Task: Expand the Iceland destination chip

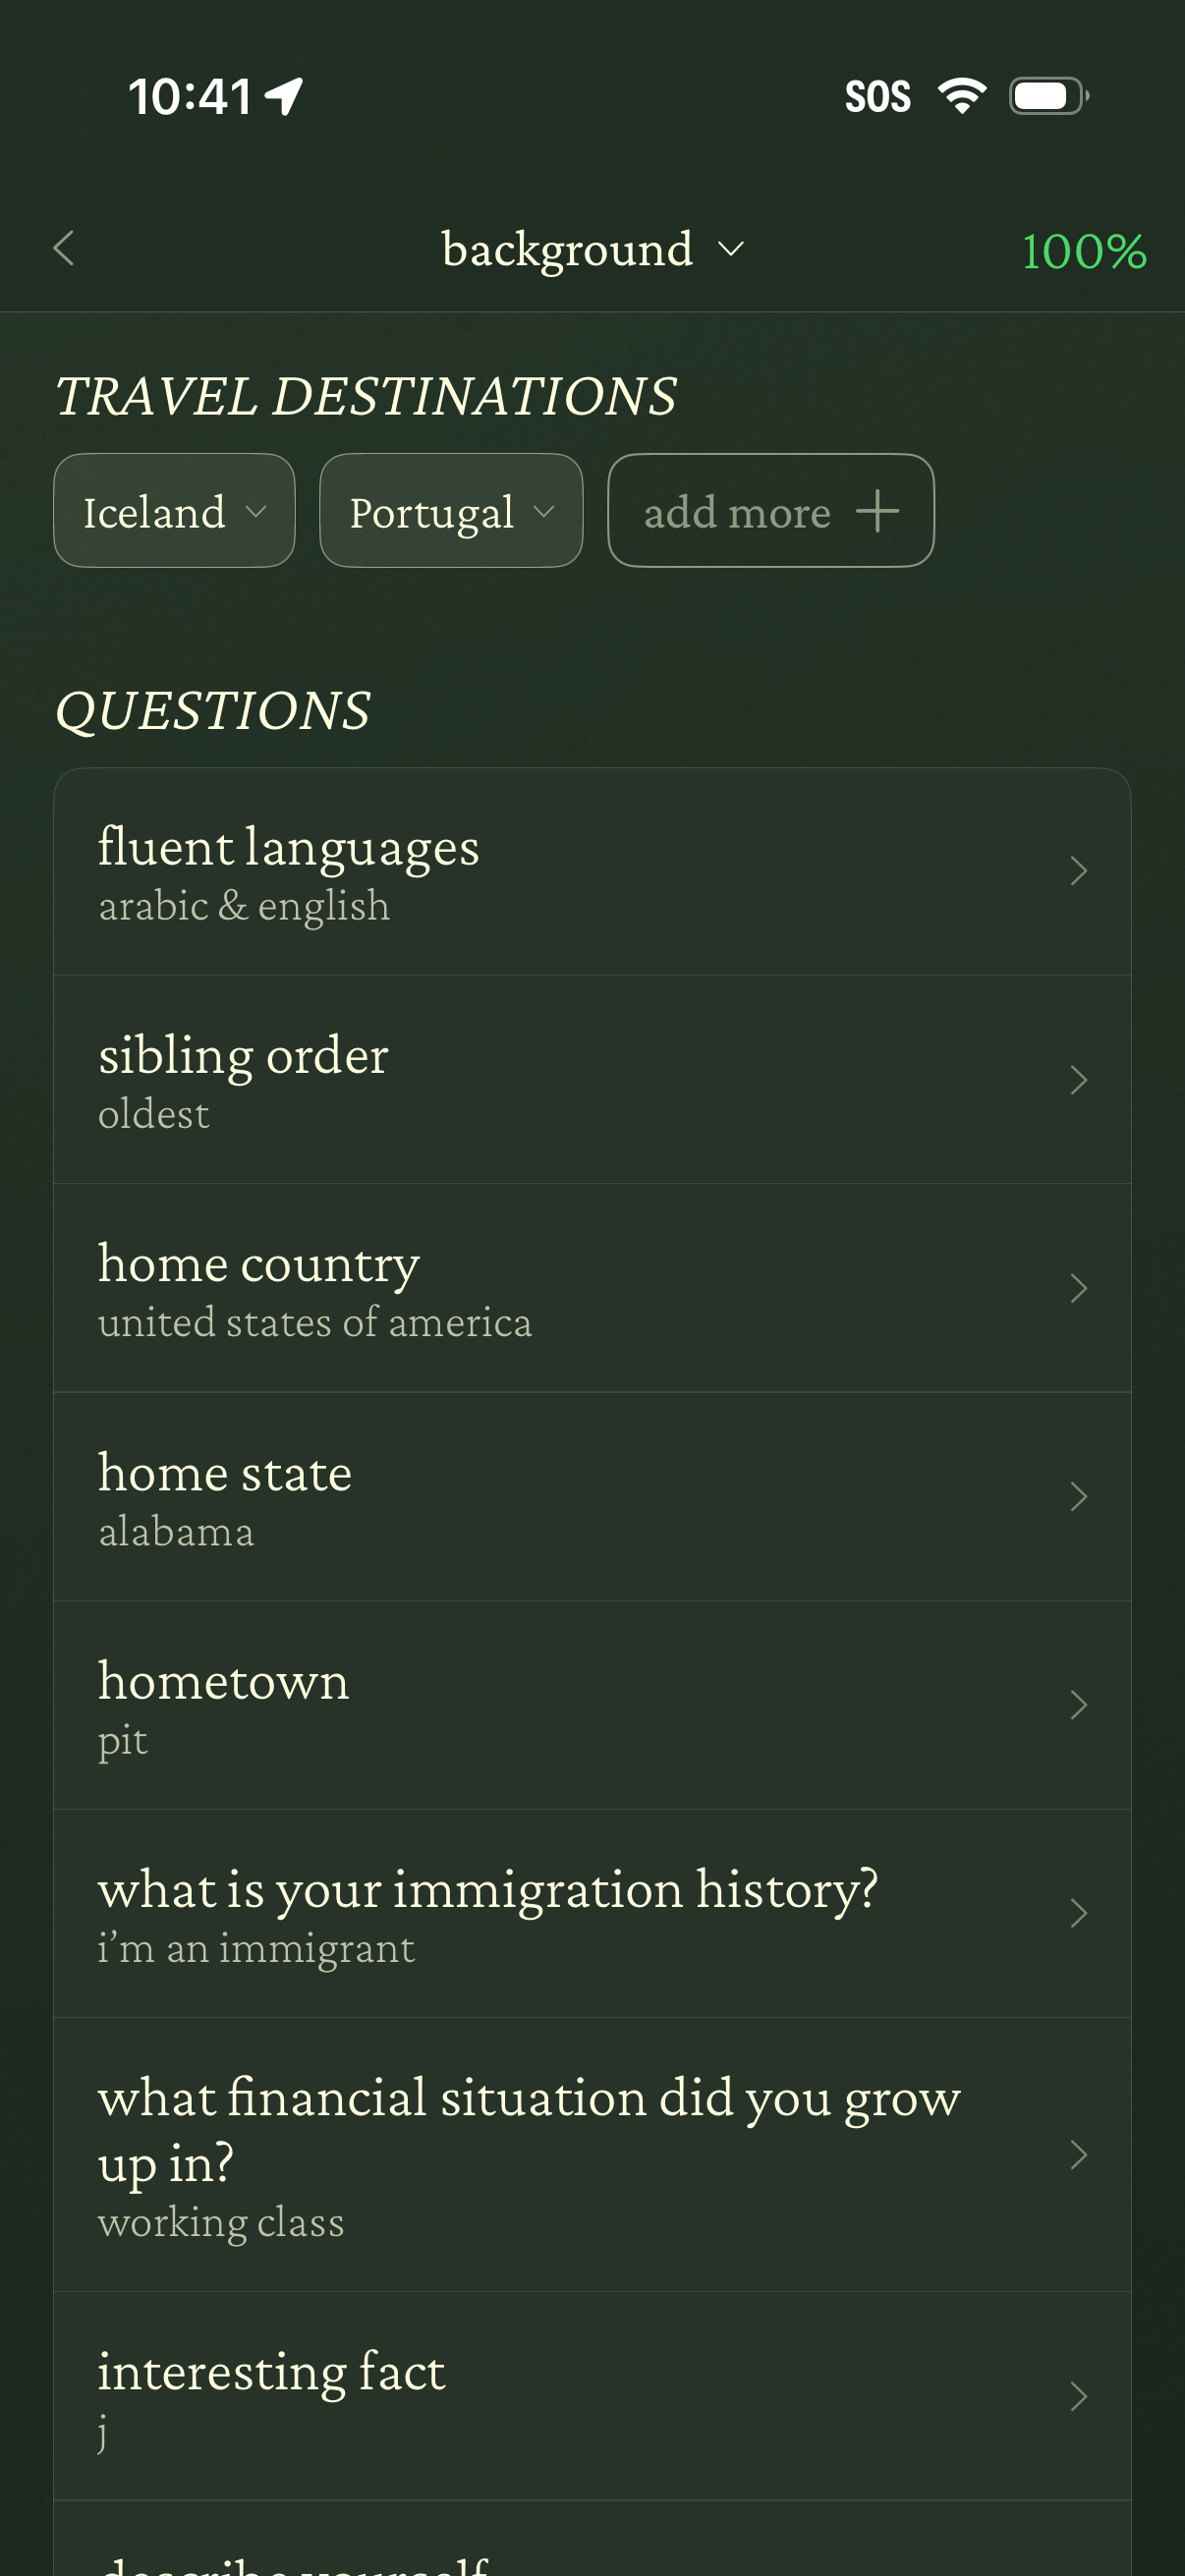Action: pos(174,511)
